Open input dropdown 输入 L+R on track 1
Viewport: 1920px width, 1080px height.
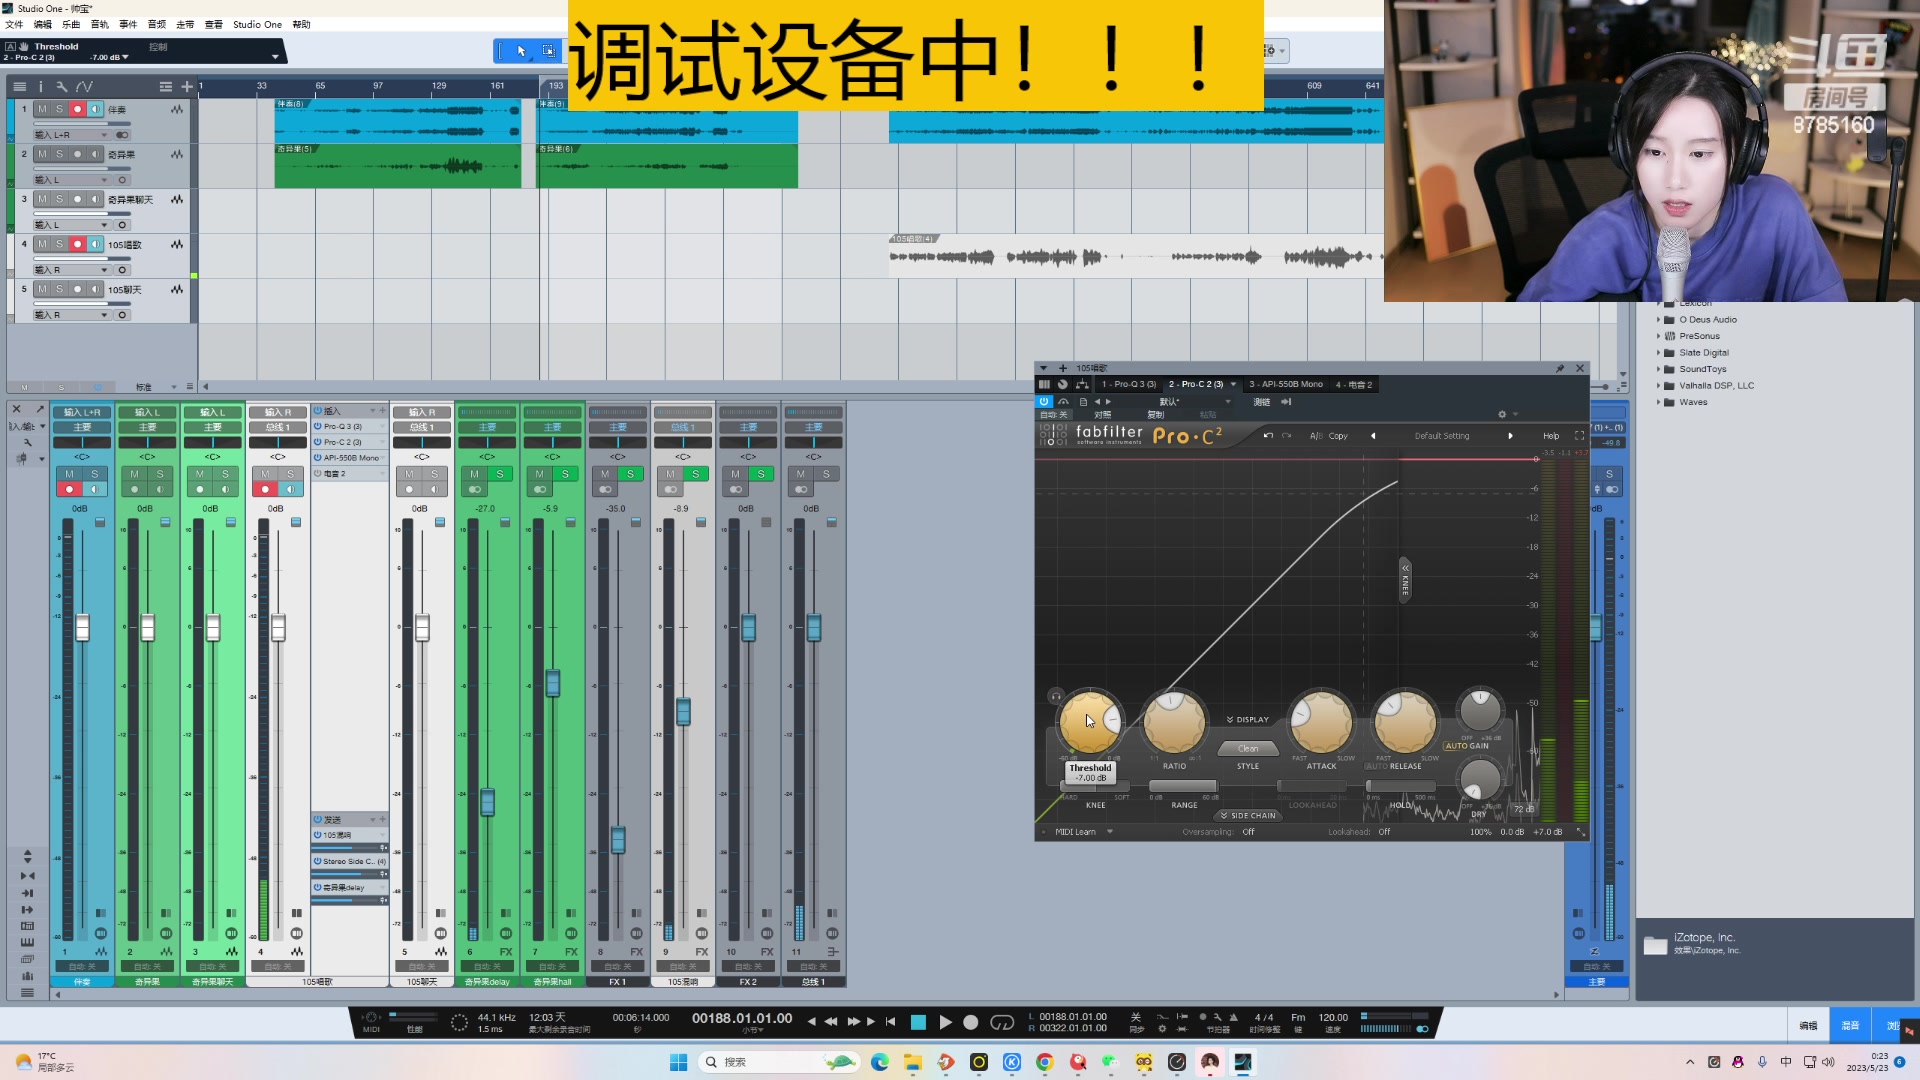[x=72, y=135]
